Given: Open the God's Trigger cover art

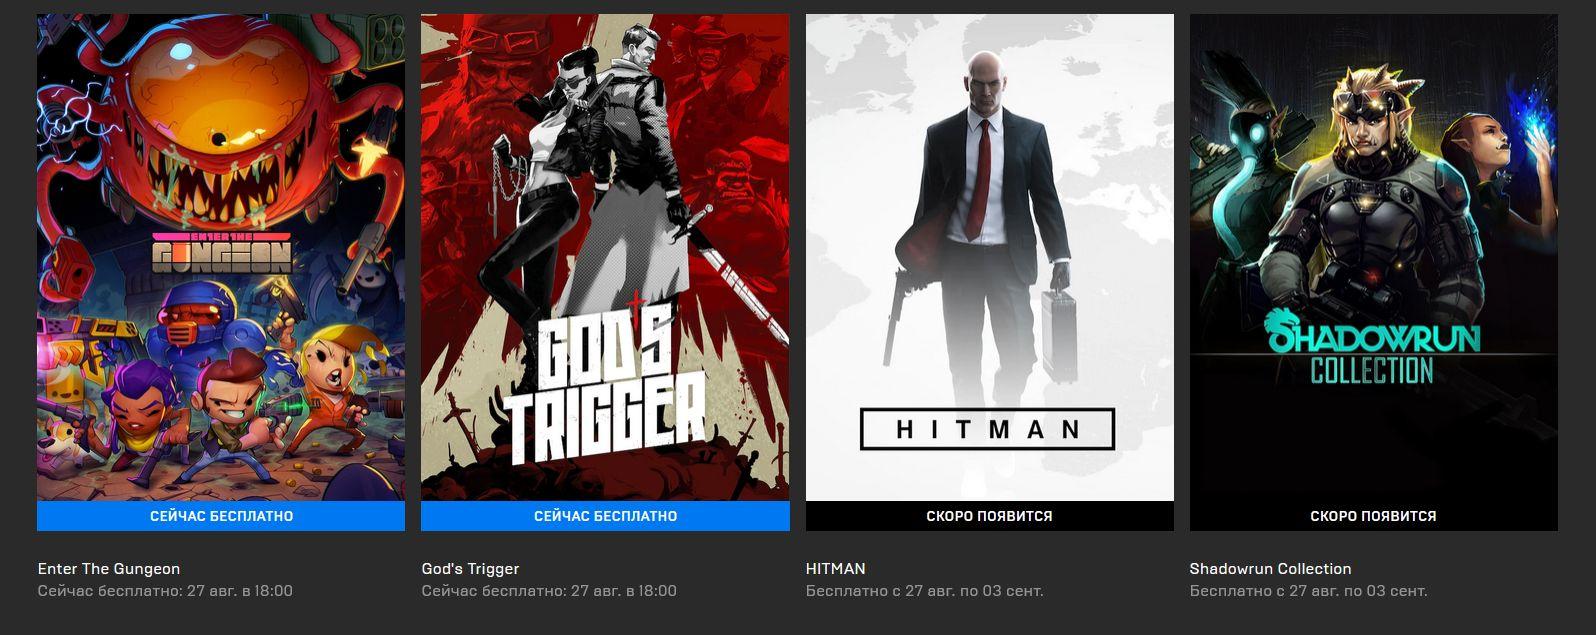Looking at the screenshot, I should [605, 257].
